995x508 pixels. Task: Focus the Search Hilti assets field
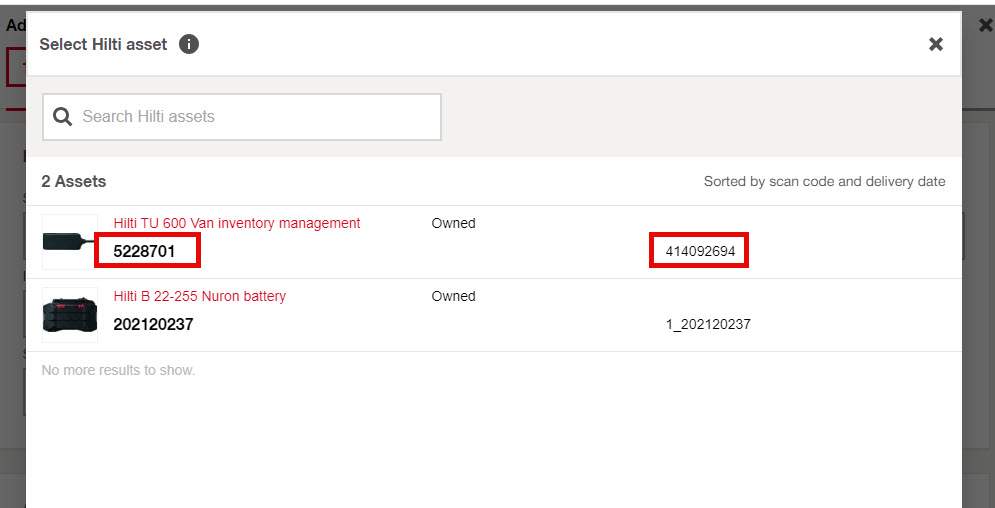(257, 117)
